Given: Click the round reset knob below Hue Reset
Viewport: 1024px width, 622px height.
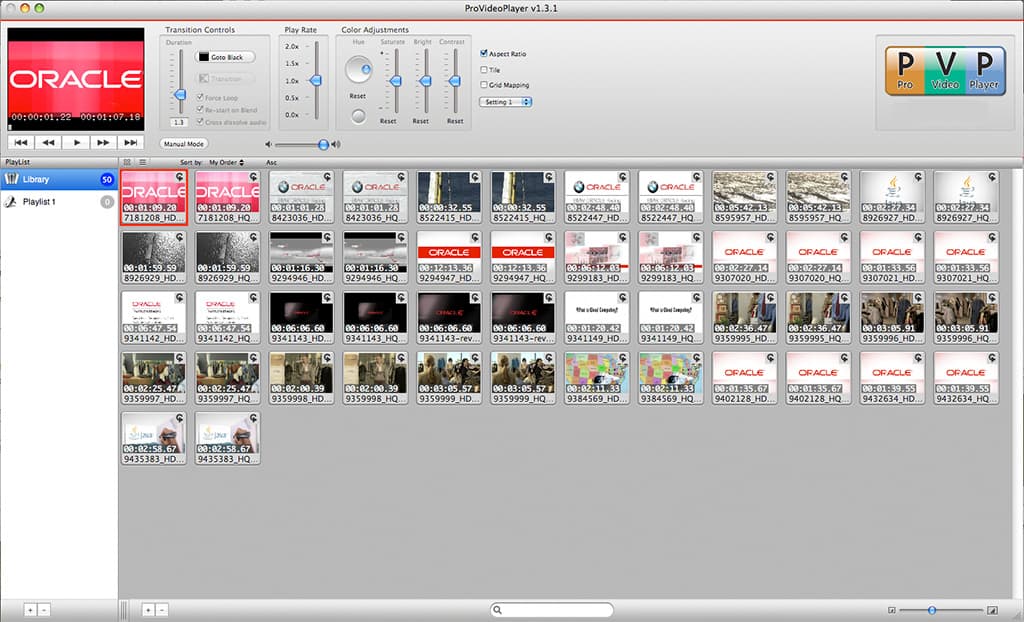Looking at the screenshot, I should point(358,116).
